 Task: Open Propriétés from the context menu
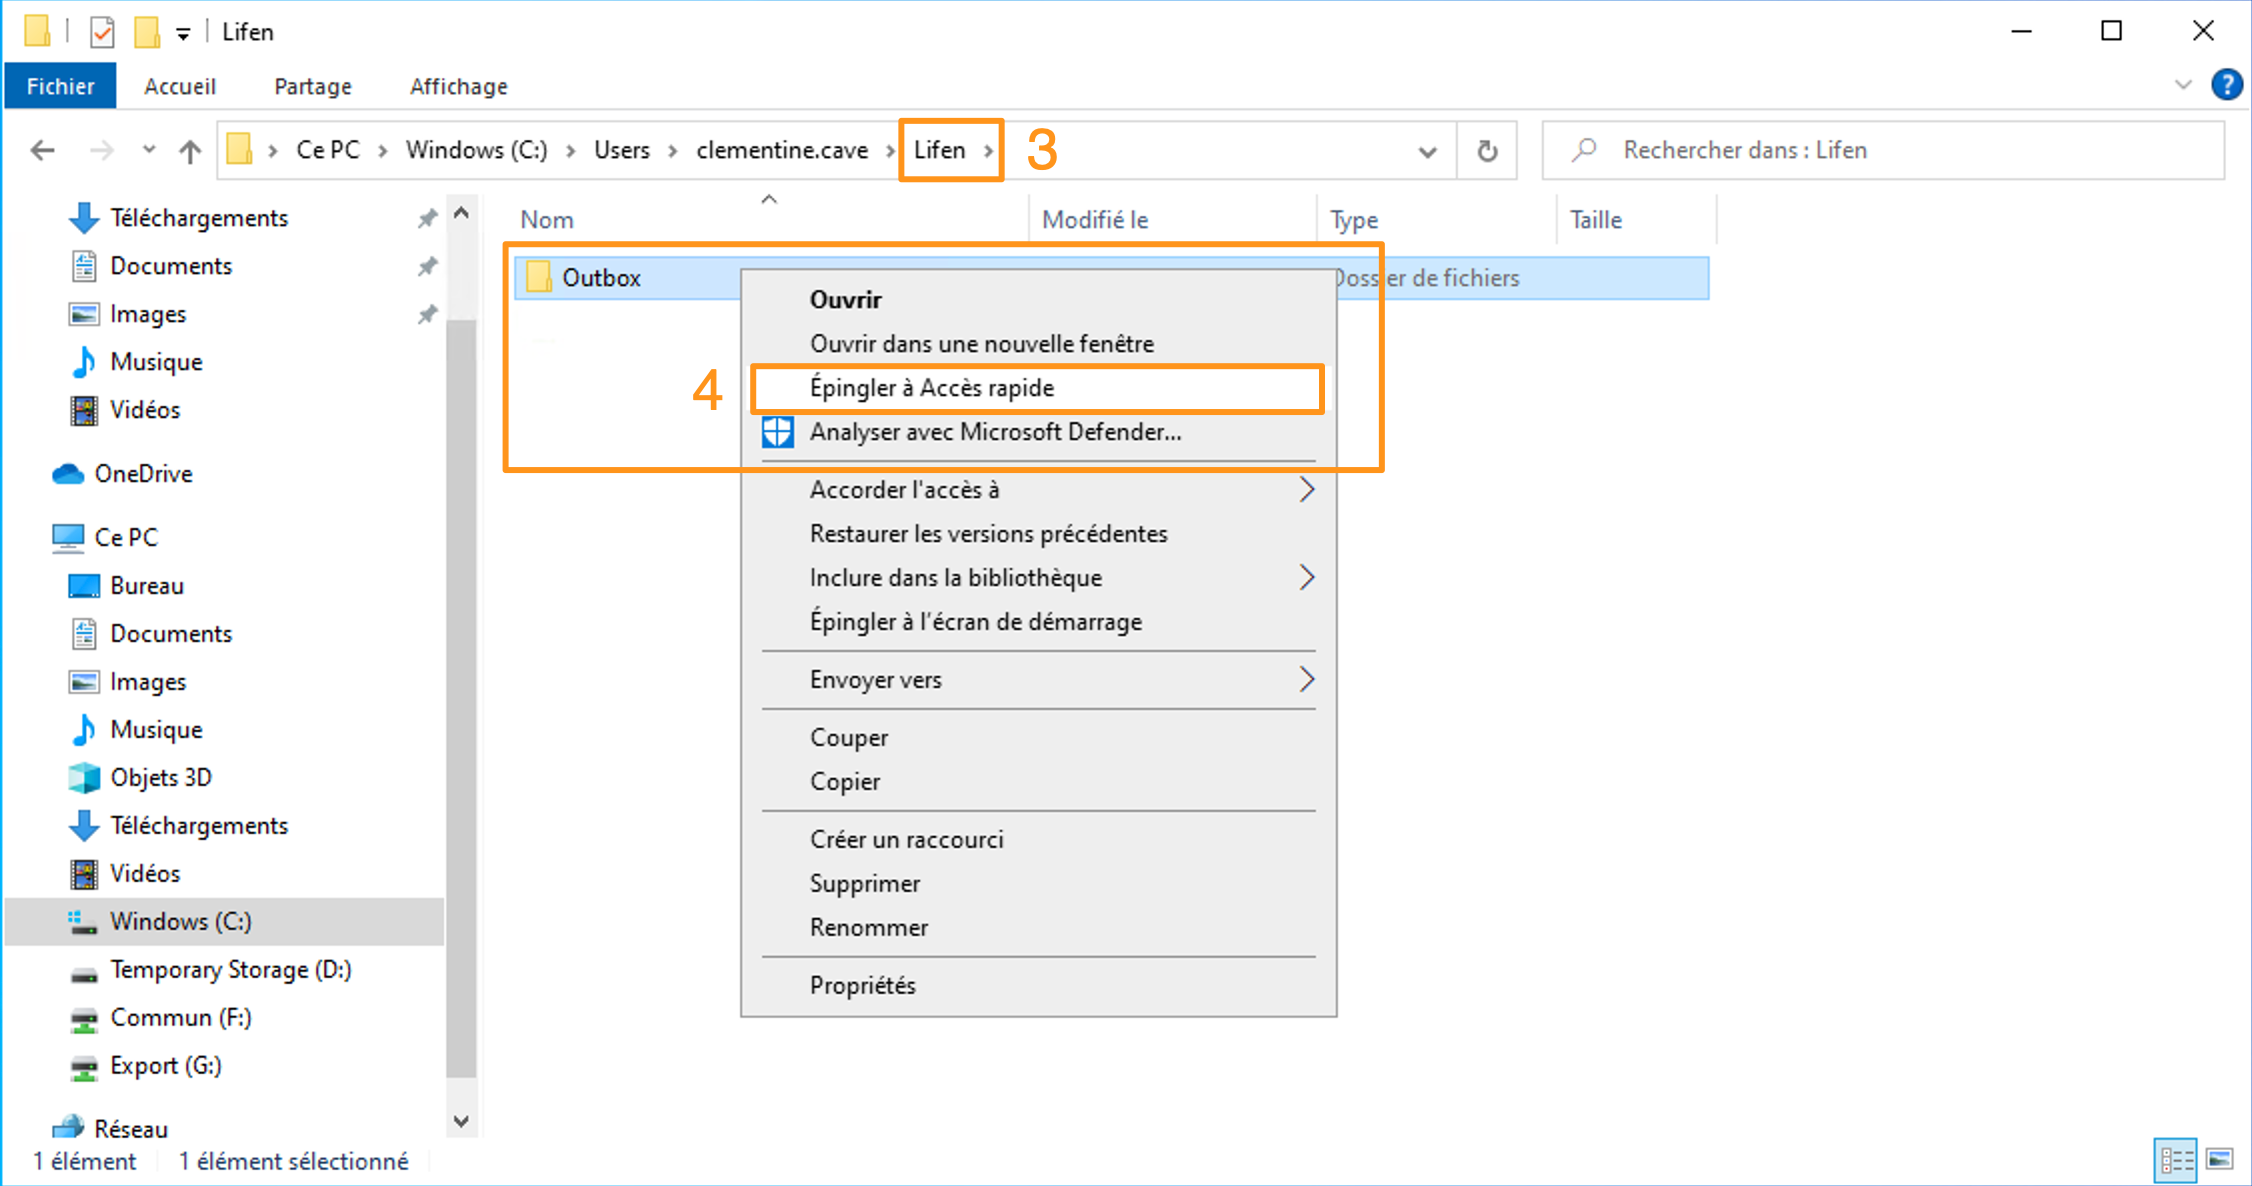1038,986
